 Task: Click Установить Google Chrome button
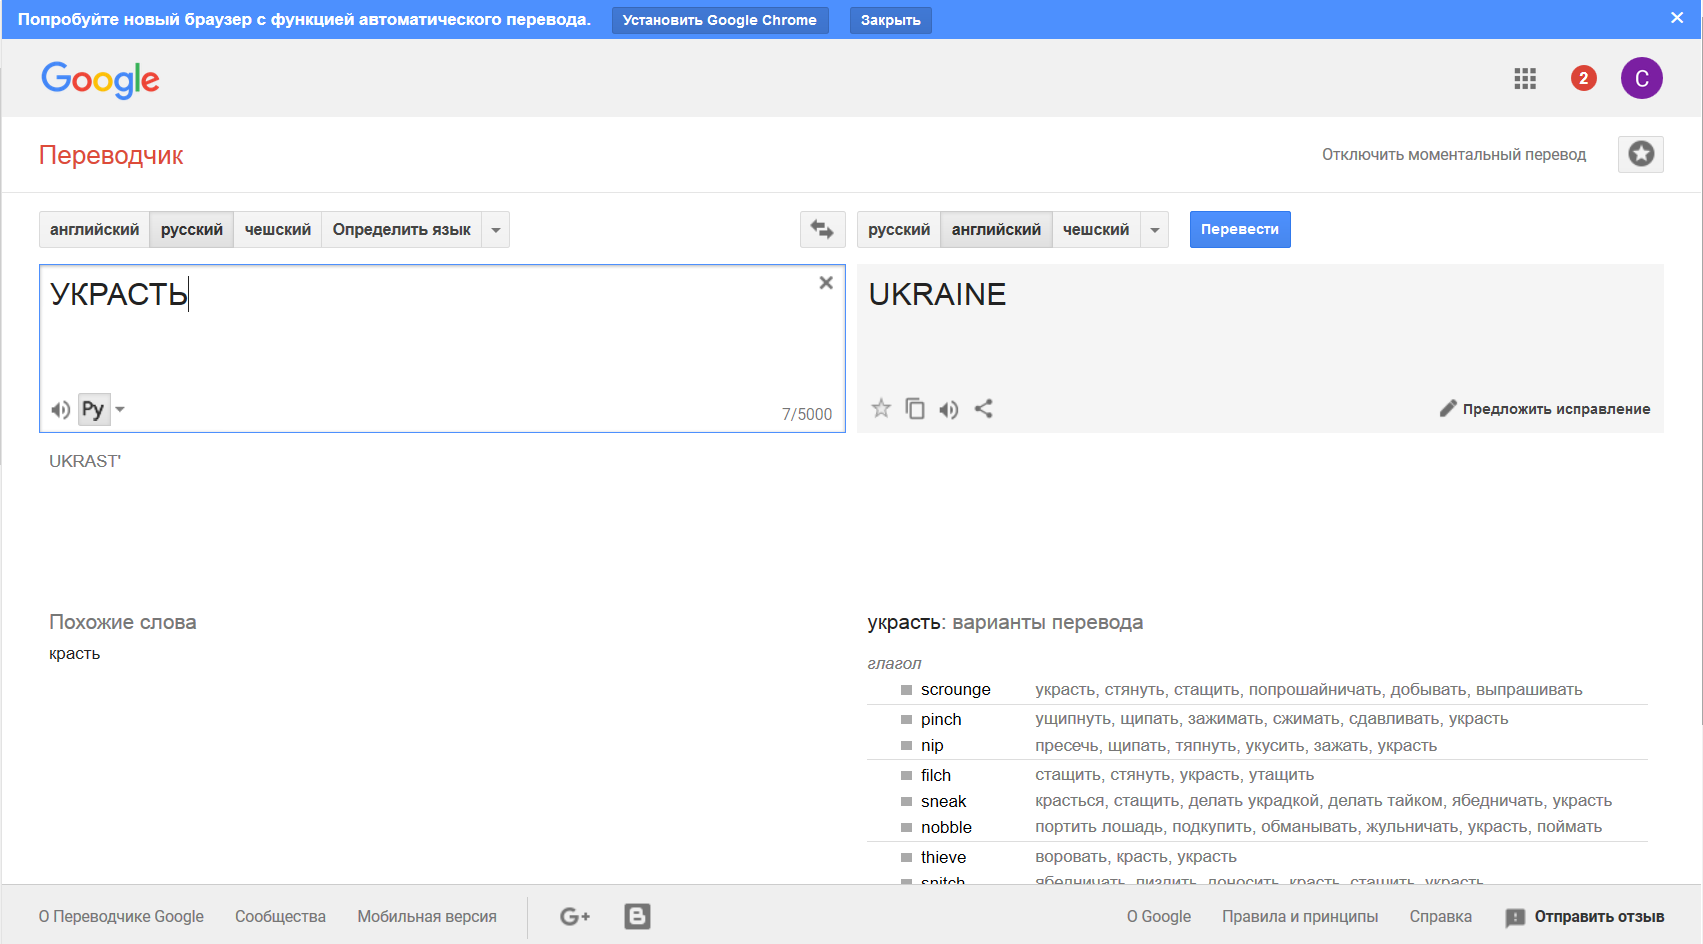(x=720, y=20)
